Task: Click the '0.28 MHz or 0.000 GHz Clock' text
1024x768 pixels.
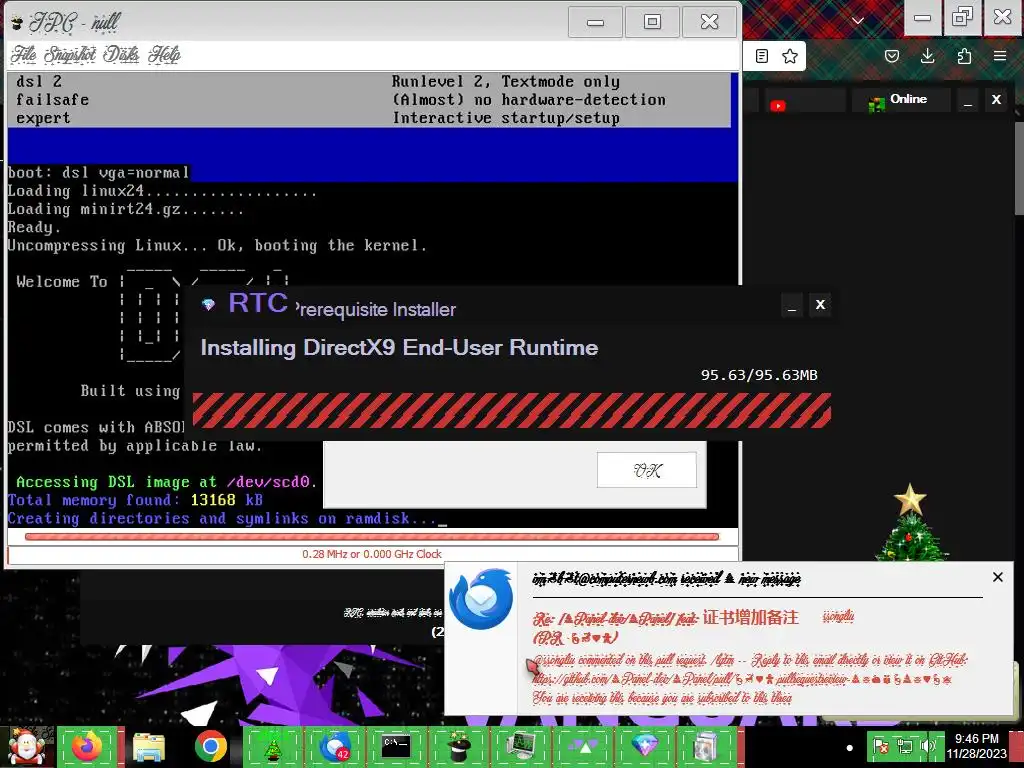Action: 372,554
